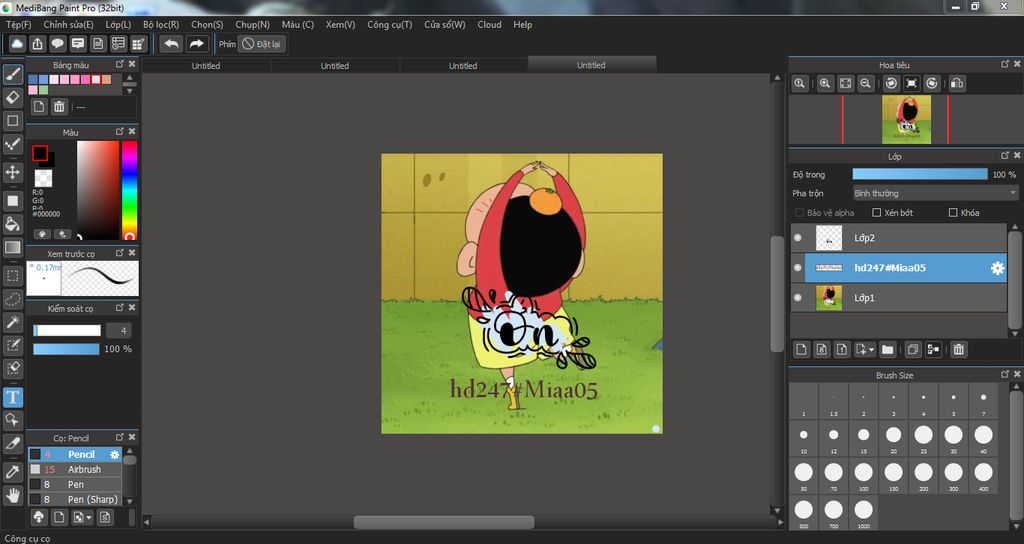This screenshot has height=544, width=1024.
Task: Open the Bộ lọc(R) menu
Action: point(161,25)
